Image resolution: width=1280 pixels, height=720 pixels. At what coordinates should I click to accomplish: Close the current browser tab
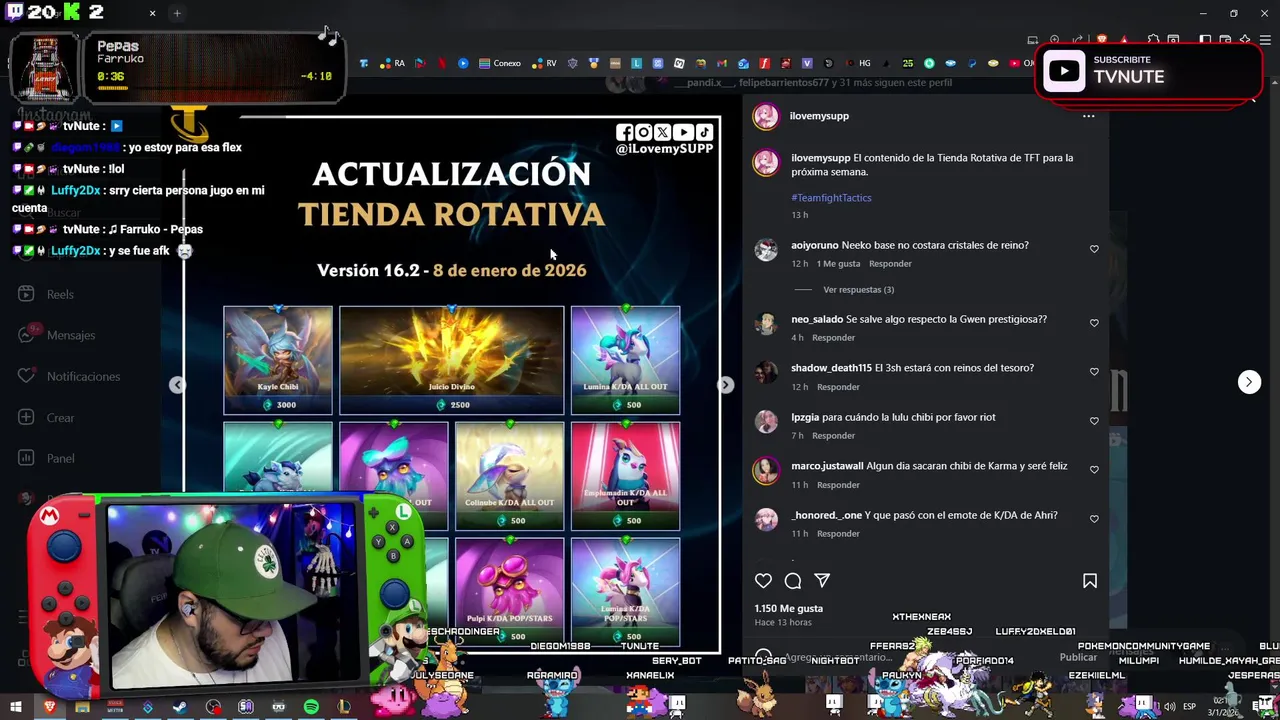[x=152, y=13]
